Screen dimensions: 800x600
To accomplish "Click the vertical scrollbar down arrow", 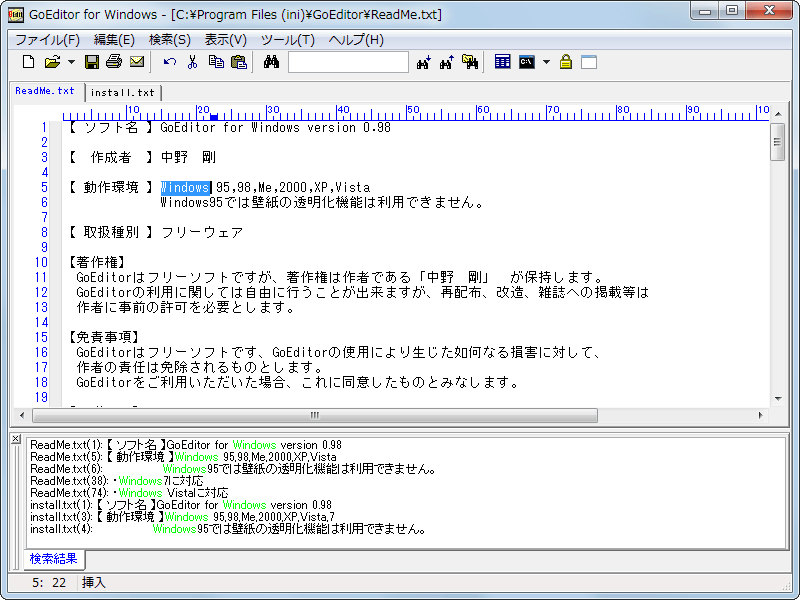I will point(778,398).
